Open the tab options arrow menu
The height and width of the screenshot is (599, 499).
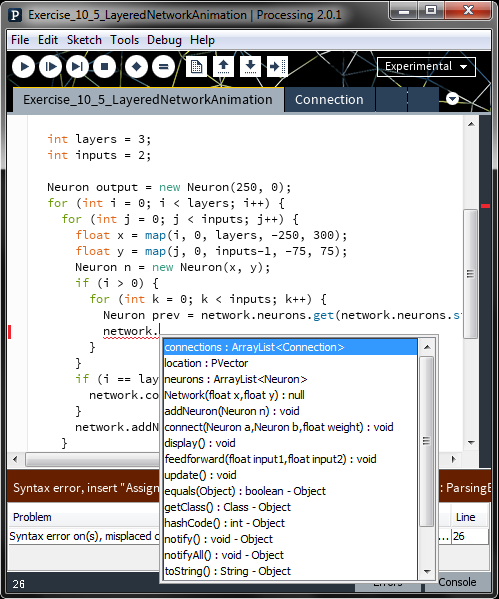pos(452,99)
